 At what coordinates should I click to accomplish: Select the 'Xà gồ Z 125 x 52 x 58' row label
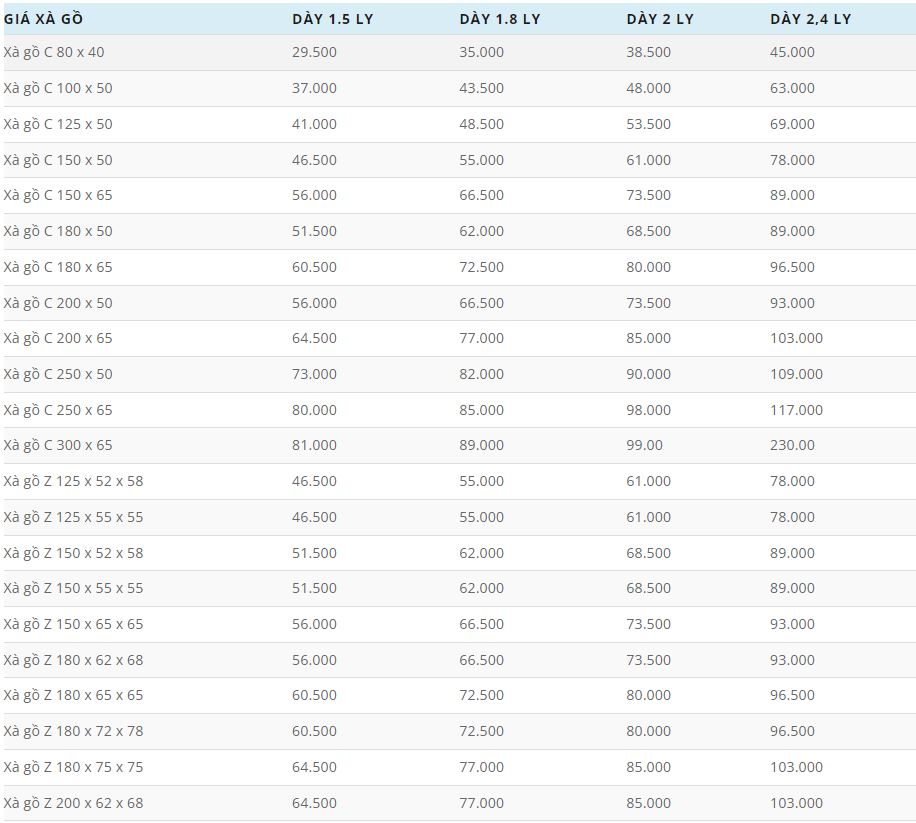click(x=73, y=481)
